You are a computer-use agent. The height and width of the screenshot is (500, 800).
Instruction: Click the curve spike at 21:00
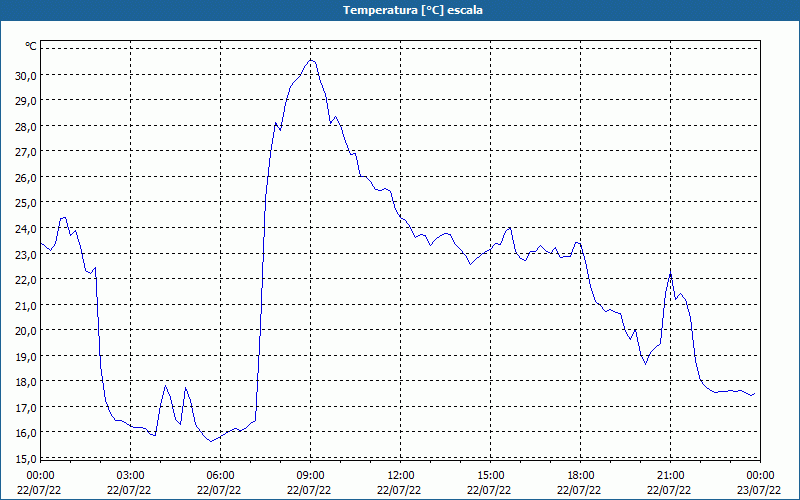click(x=670, y=273)
